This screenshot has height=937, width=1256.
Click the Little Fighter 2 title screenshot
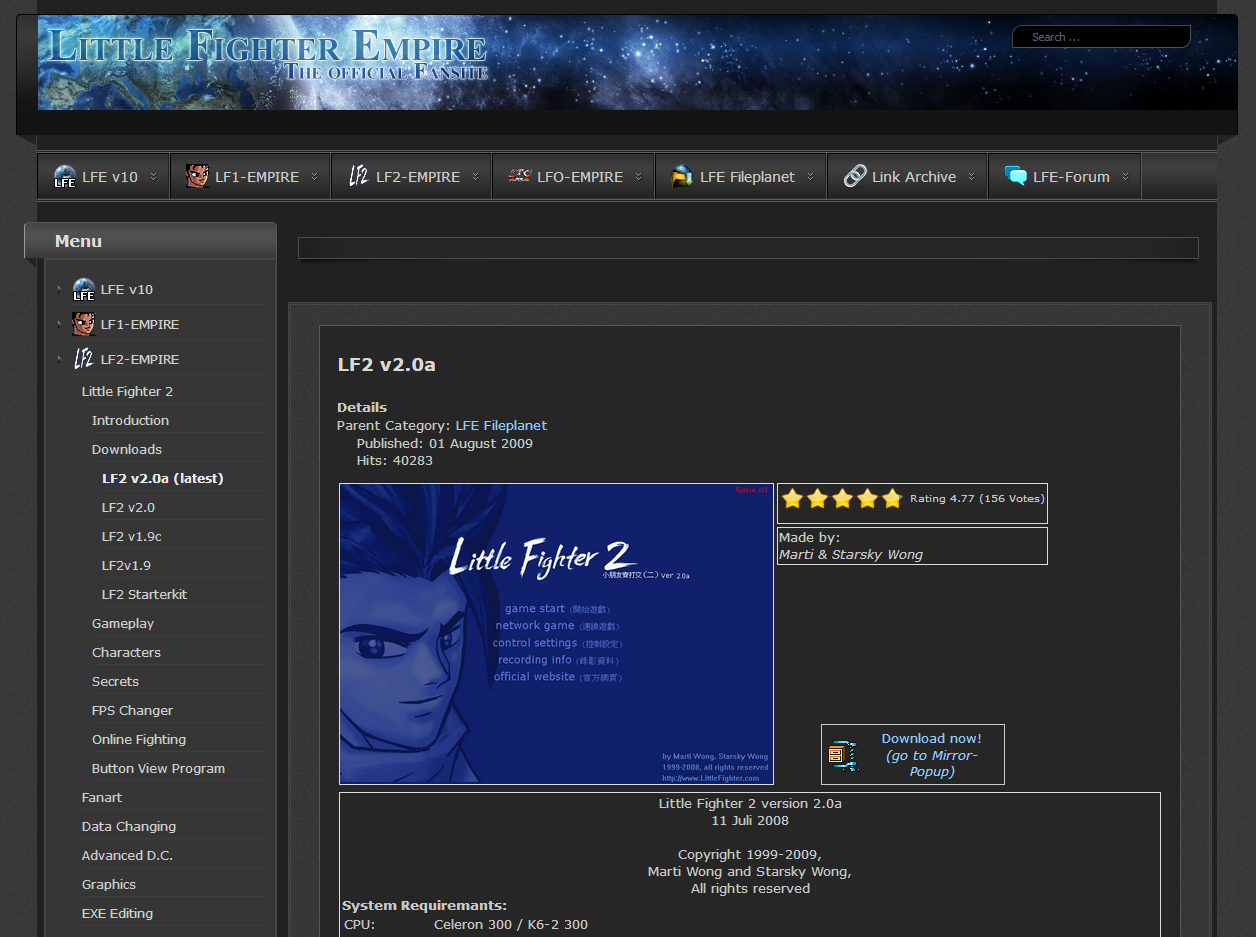pos(556,634)
